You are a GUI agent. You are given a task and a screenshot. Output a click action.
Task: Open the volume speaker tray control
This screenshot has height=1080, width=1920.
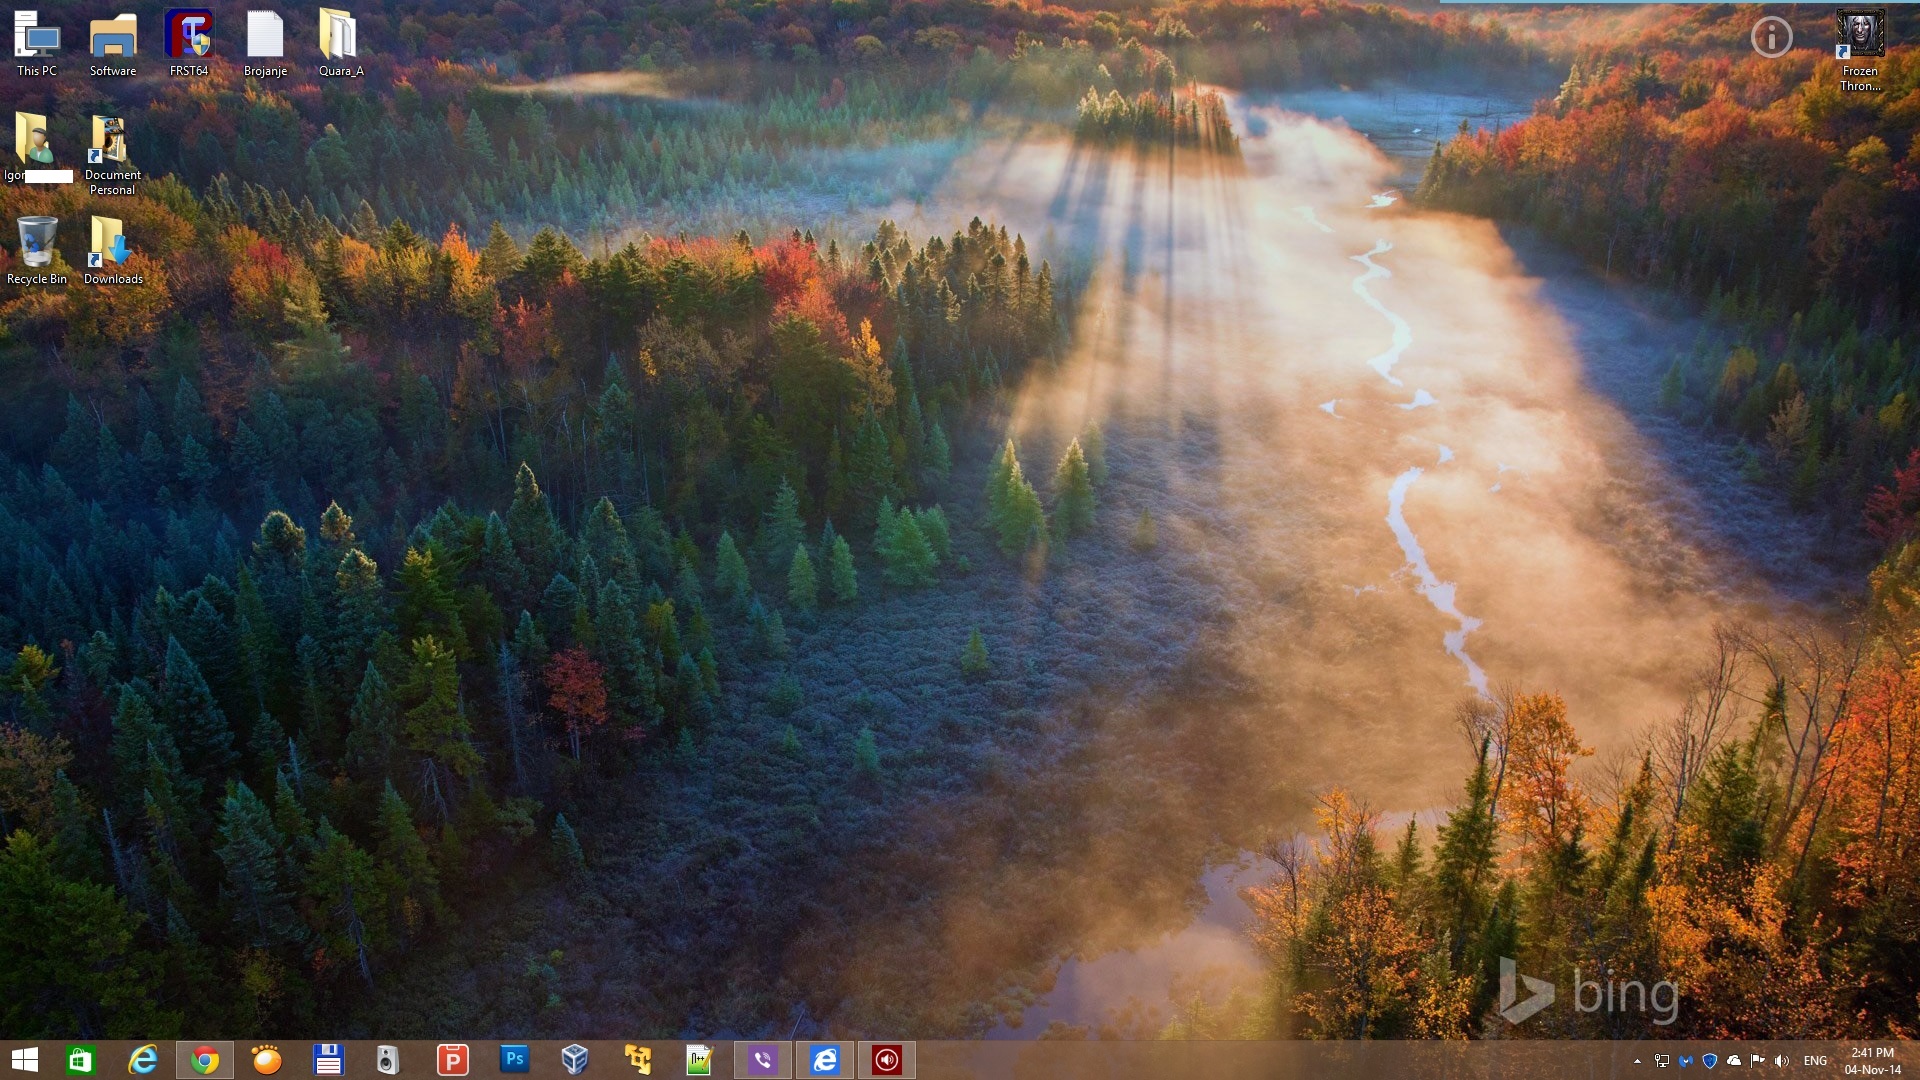tap(1781, 1061)
